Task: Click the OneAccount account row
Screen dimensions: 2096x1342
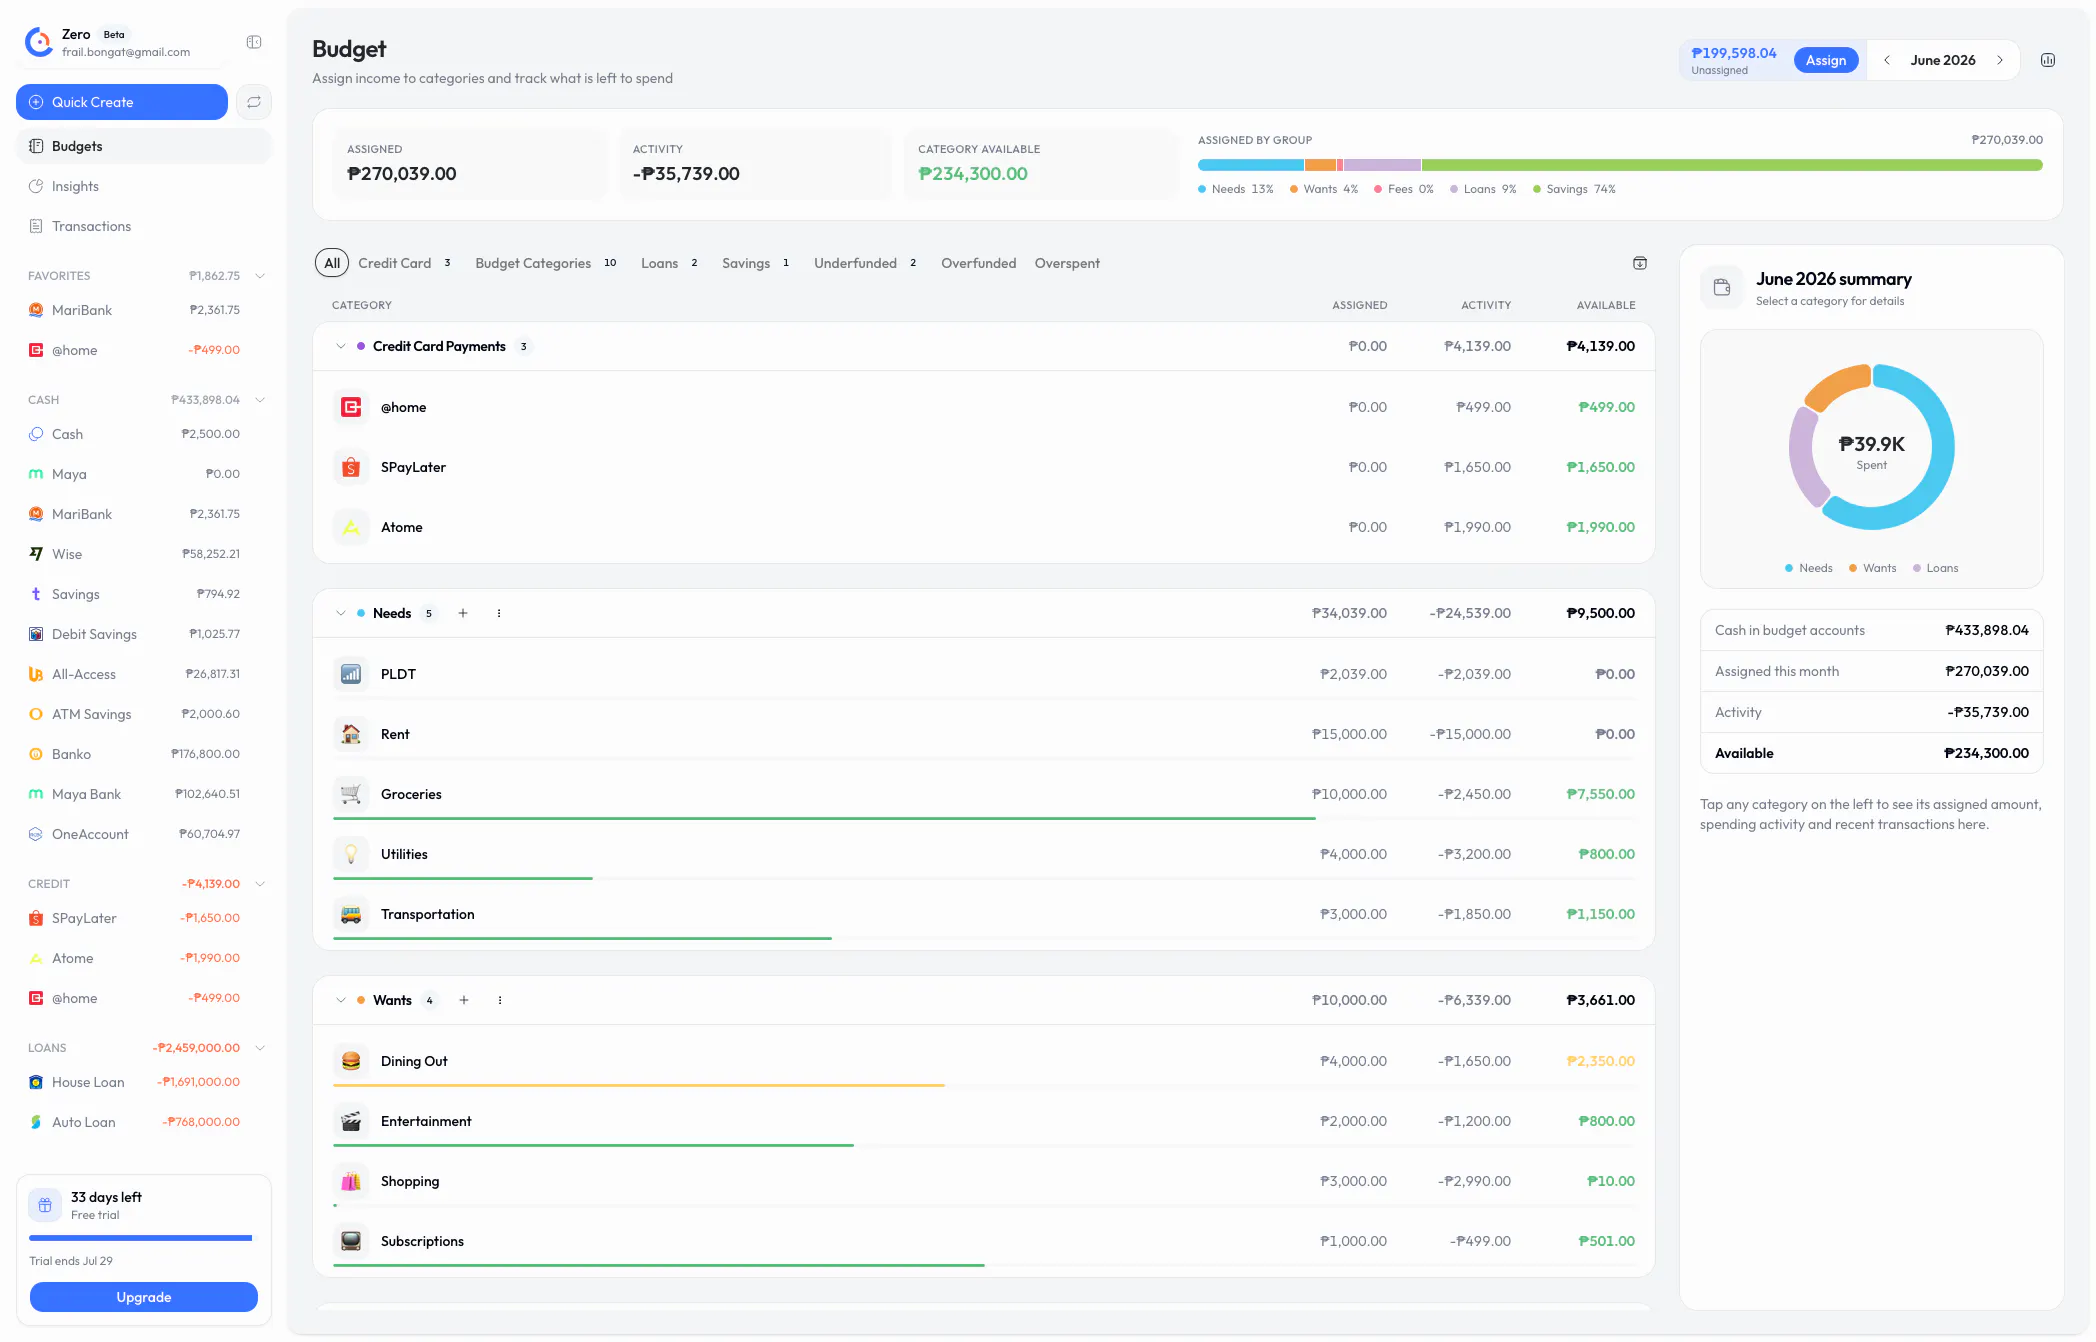Action: (144, 834)
